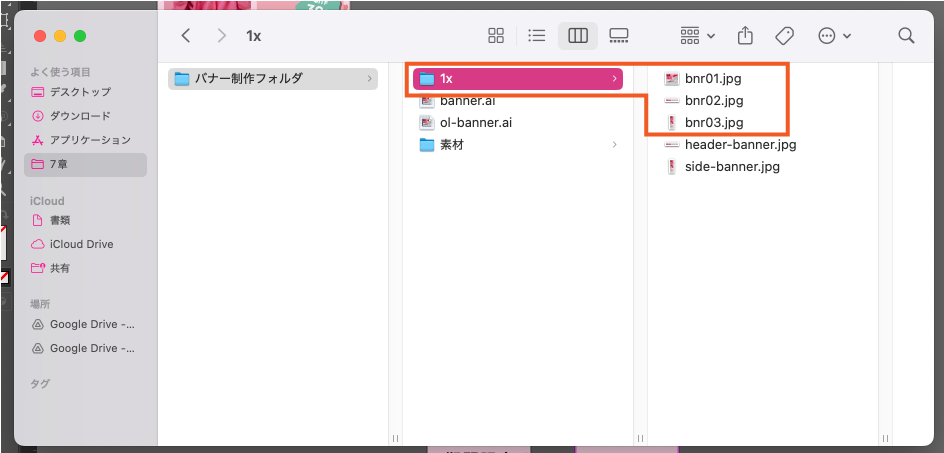Select side-banner.jpg
Screen dimensions: 944x453
(x=732, y=167)
